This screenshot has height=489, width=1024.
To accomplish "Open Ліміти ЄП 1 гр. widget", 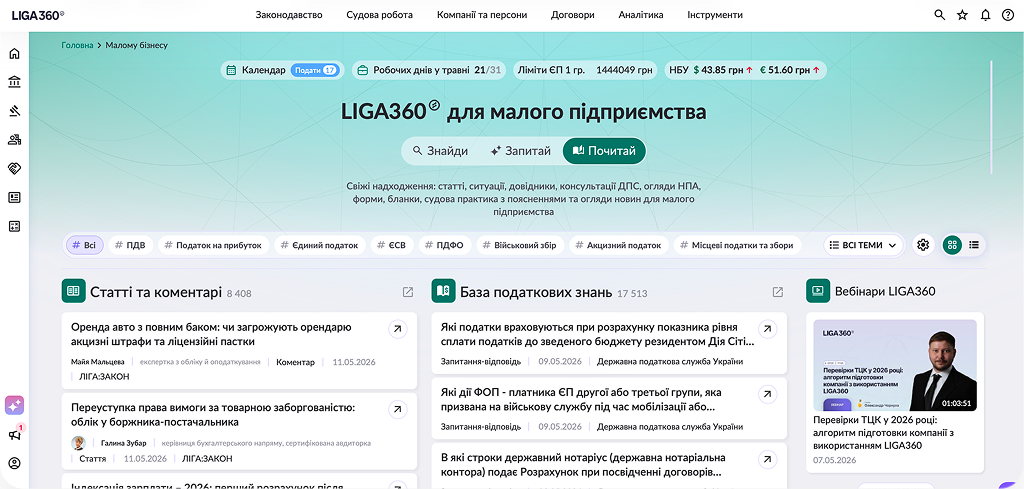I will point(585,70).
